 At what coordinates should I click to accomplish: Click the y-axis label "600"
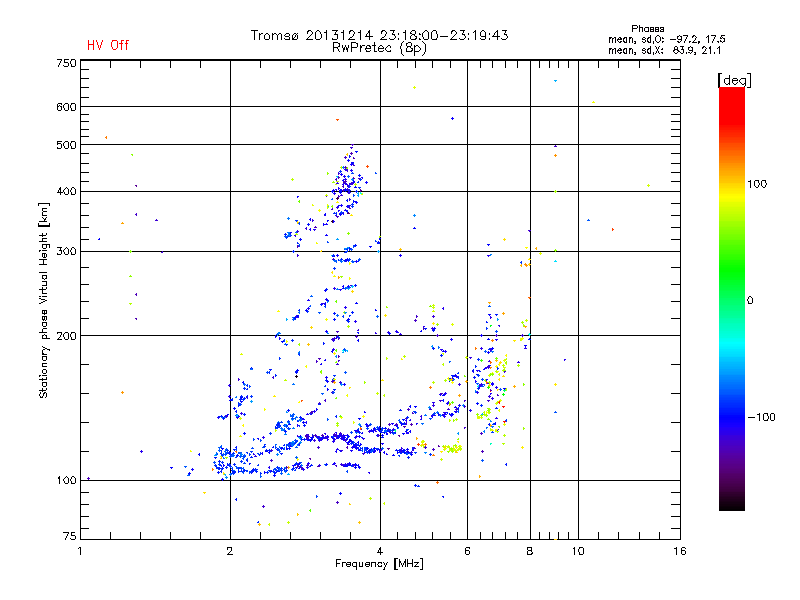(66, 107)
